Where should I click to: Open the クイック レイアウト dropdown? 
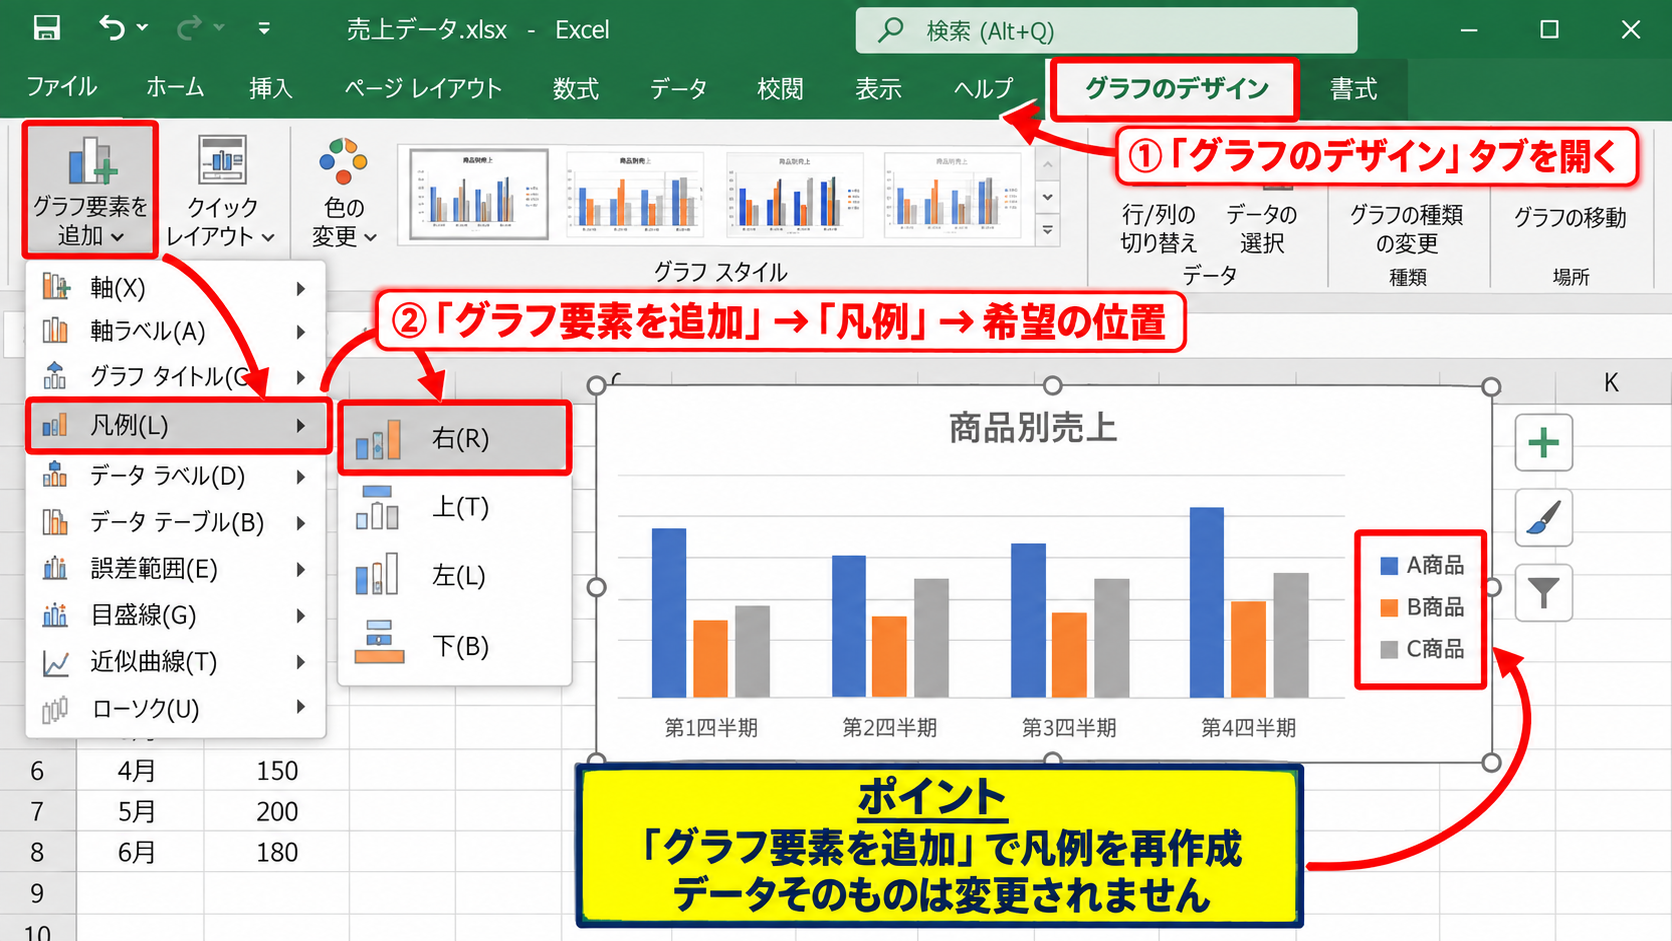coord(221,190)
